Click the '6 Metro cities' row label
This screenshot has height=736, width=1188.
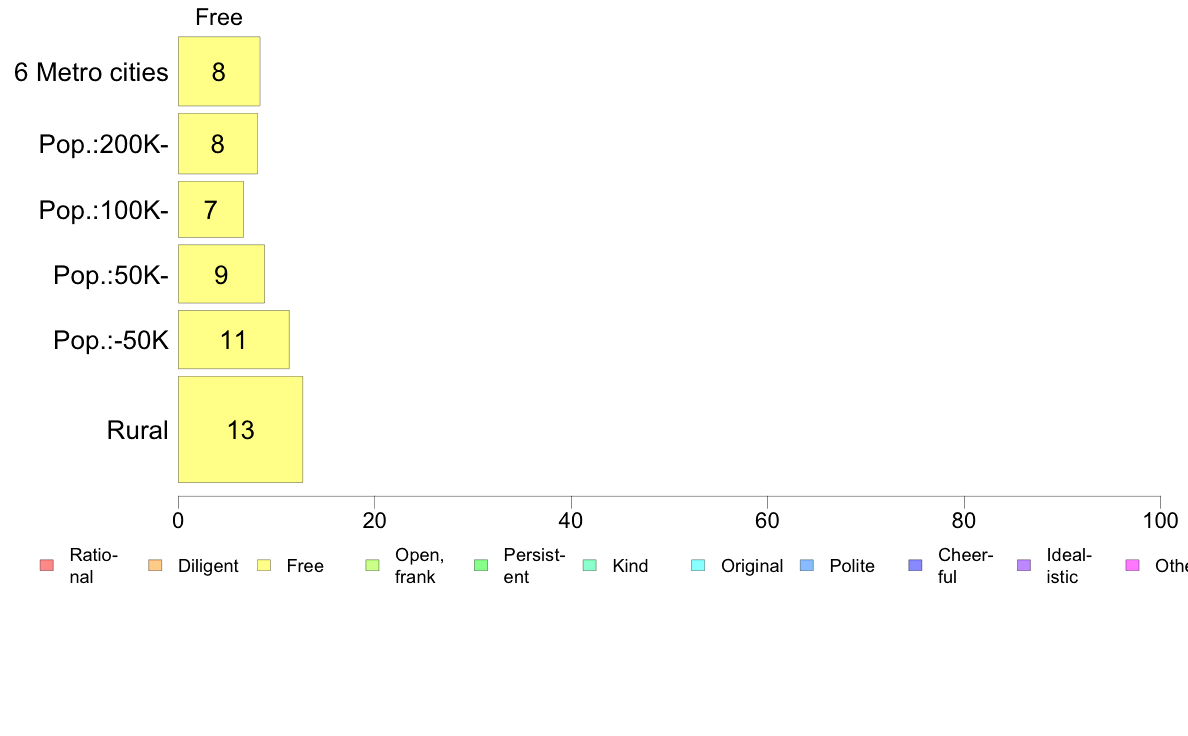91,73
